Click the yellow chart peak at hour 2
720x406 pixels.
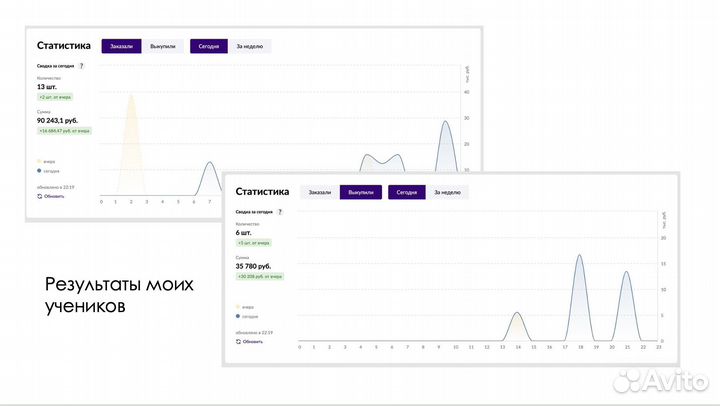pyautogui.click(x=131, y=97)
